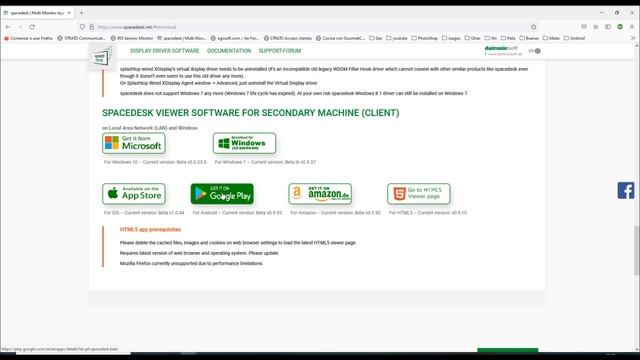This screenshot has width=640, height=360.
Task: Select the spacedesk Multi Monitor tab
Action: [x=37, y=13]
